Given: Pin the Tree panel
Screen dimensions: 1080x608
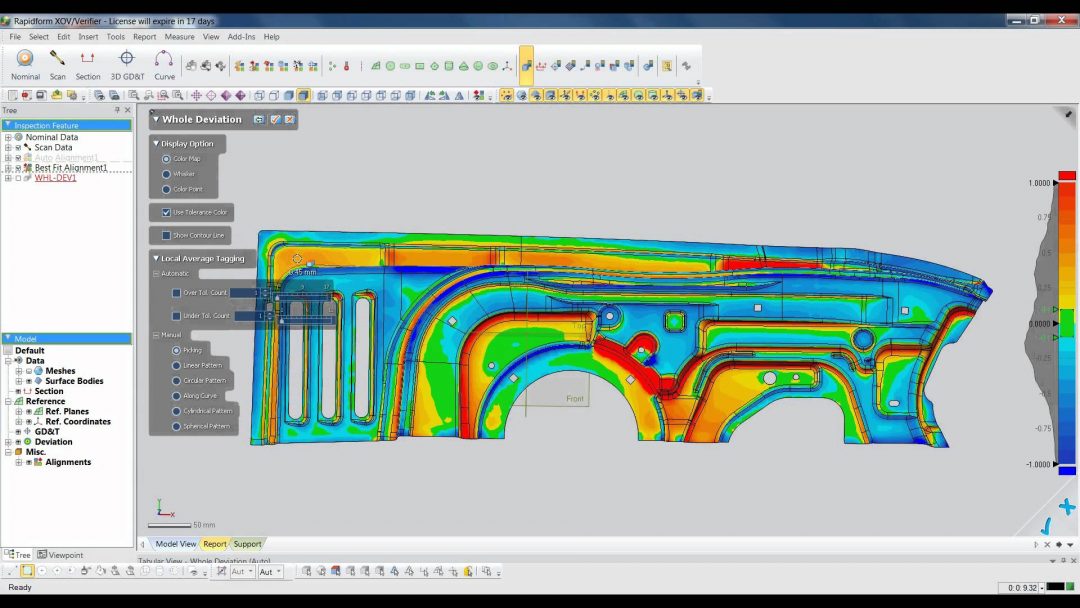Looking at the screenshot, I should (117, 110).
